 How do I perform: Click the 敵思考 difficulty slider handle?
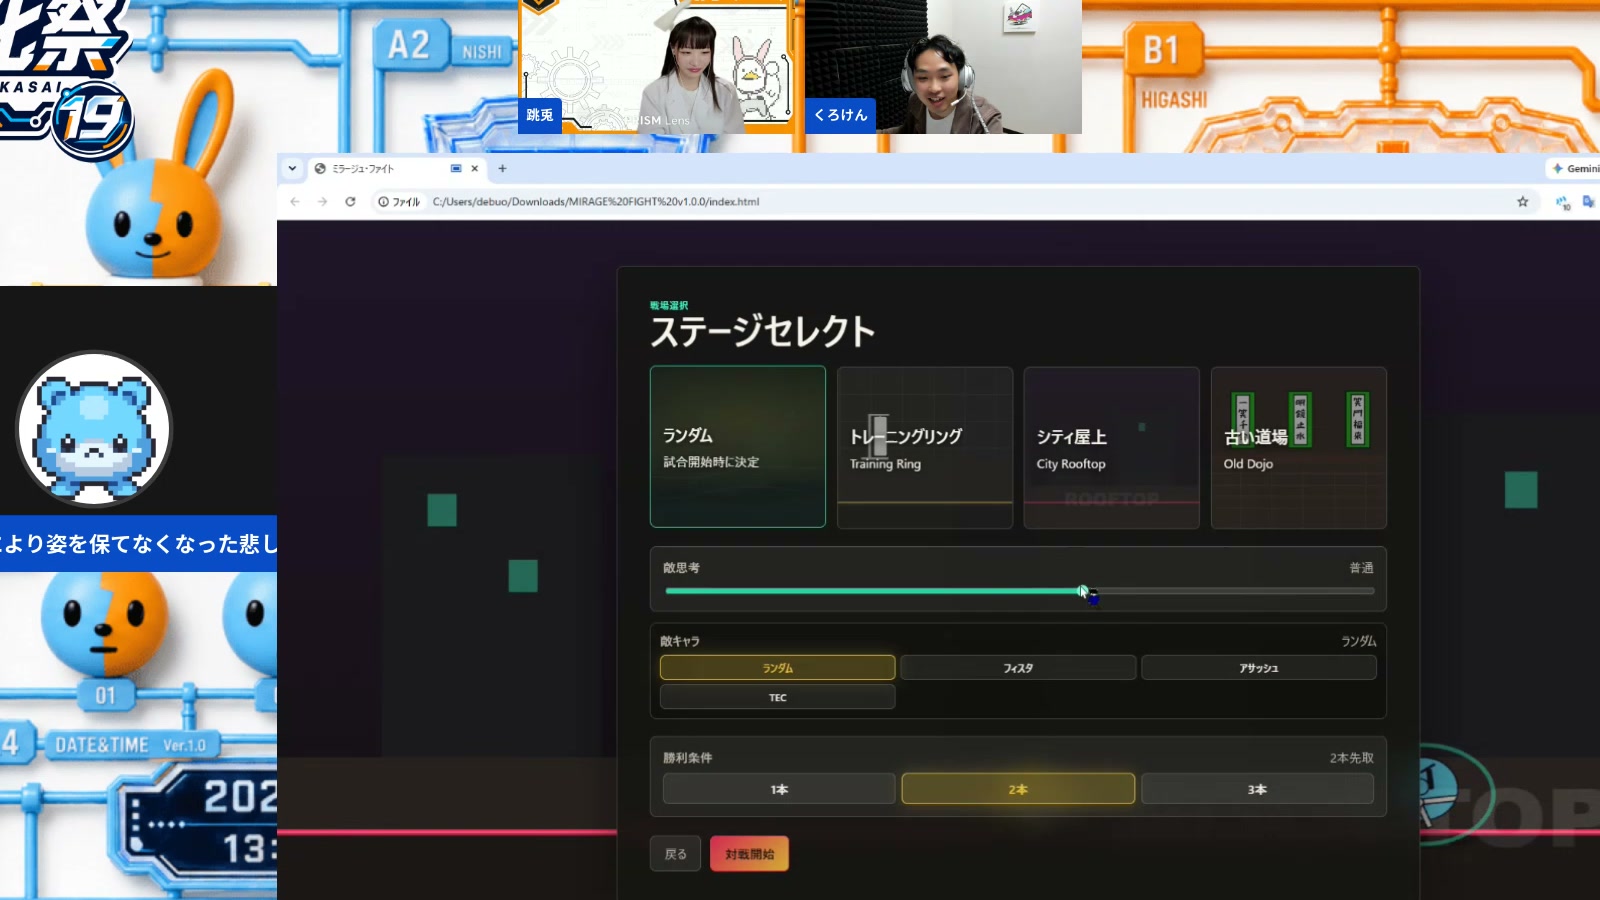pos(1082,591)
